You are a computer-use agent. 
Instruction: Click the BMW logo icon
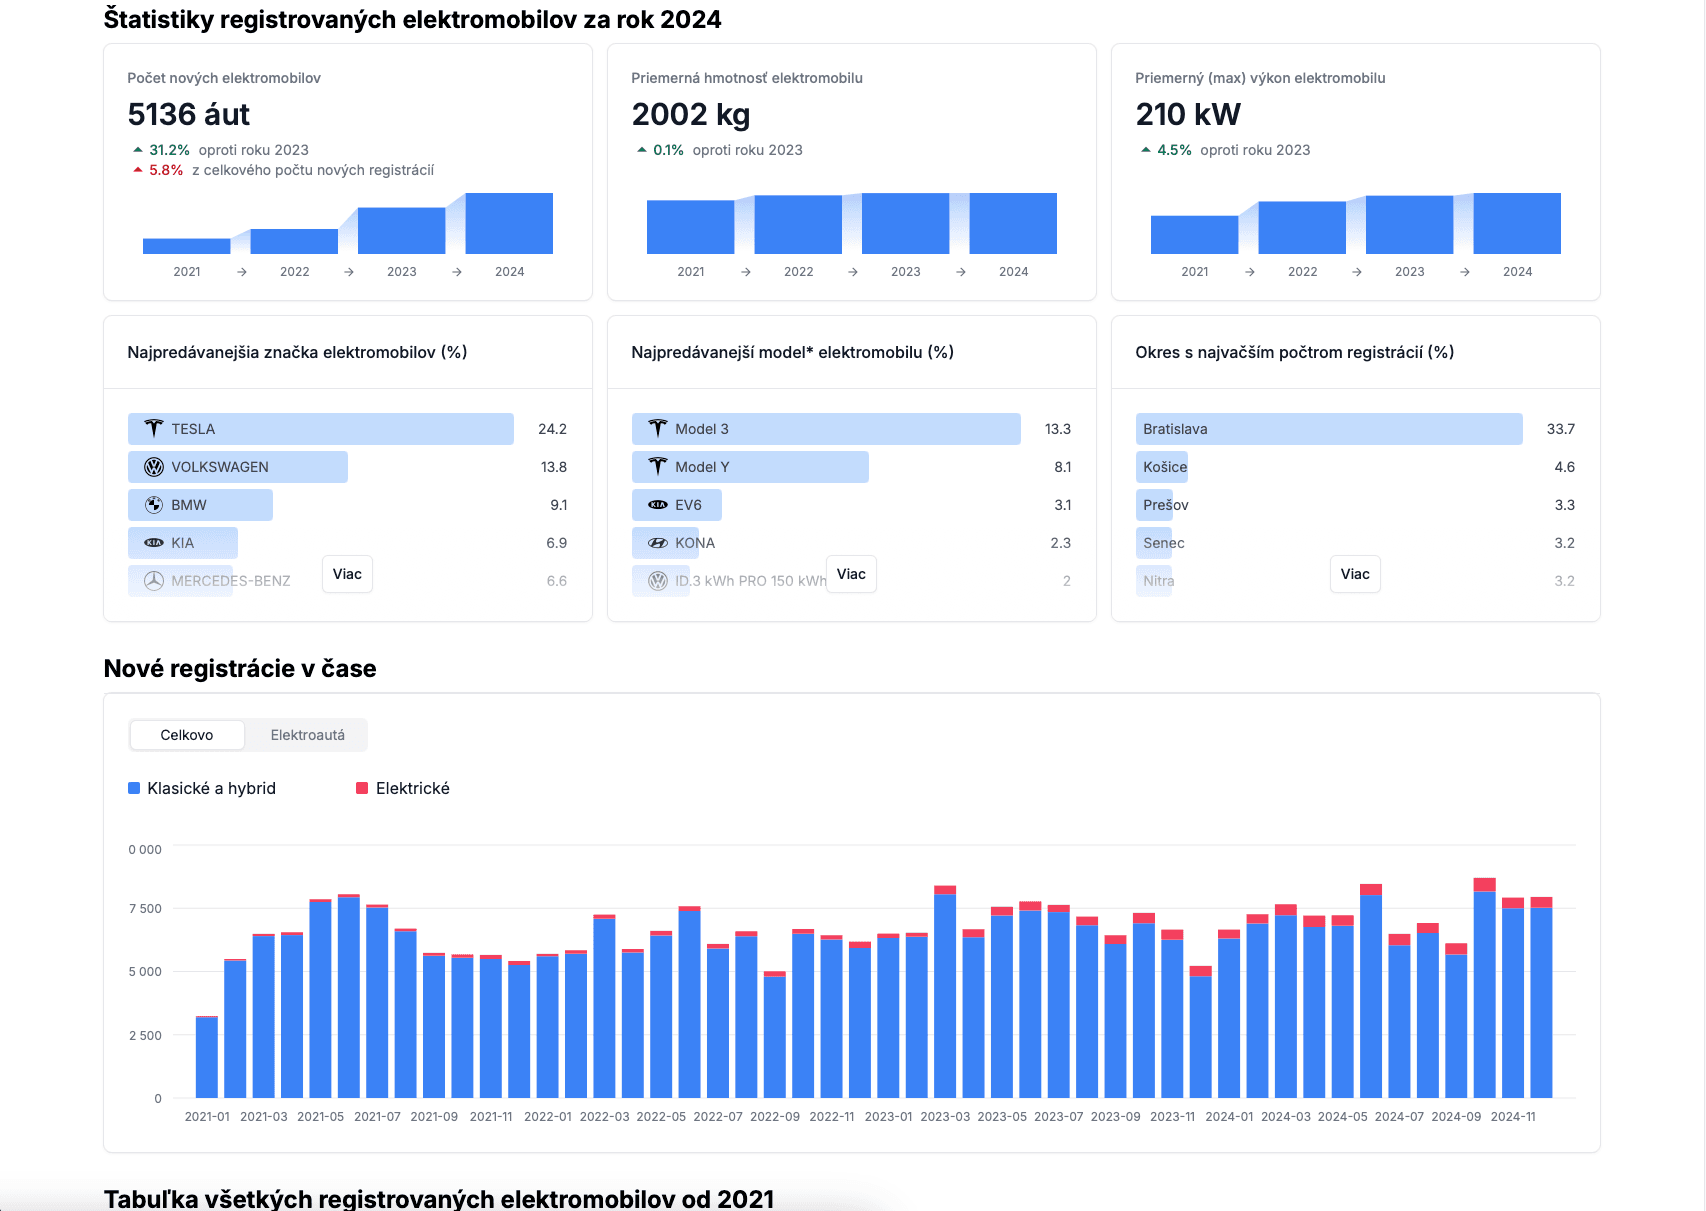coord(154,505)
